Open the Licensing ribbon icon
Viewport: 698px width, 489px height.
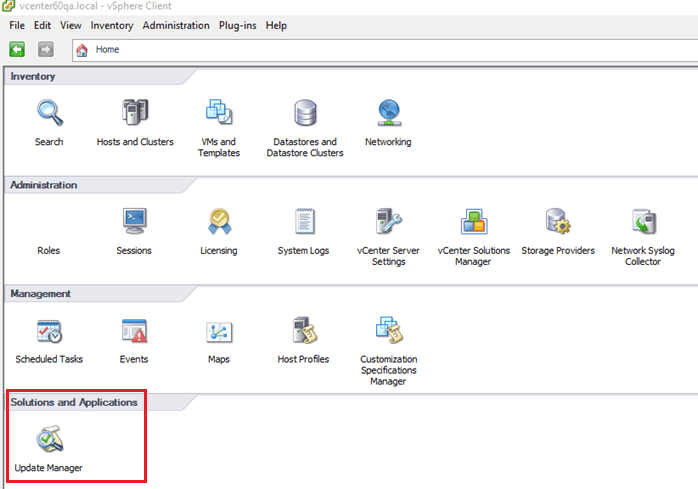[219, 221]
